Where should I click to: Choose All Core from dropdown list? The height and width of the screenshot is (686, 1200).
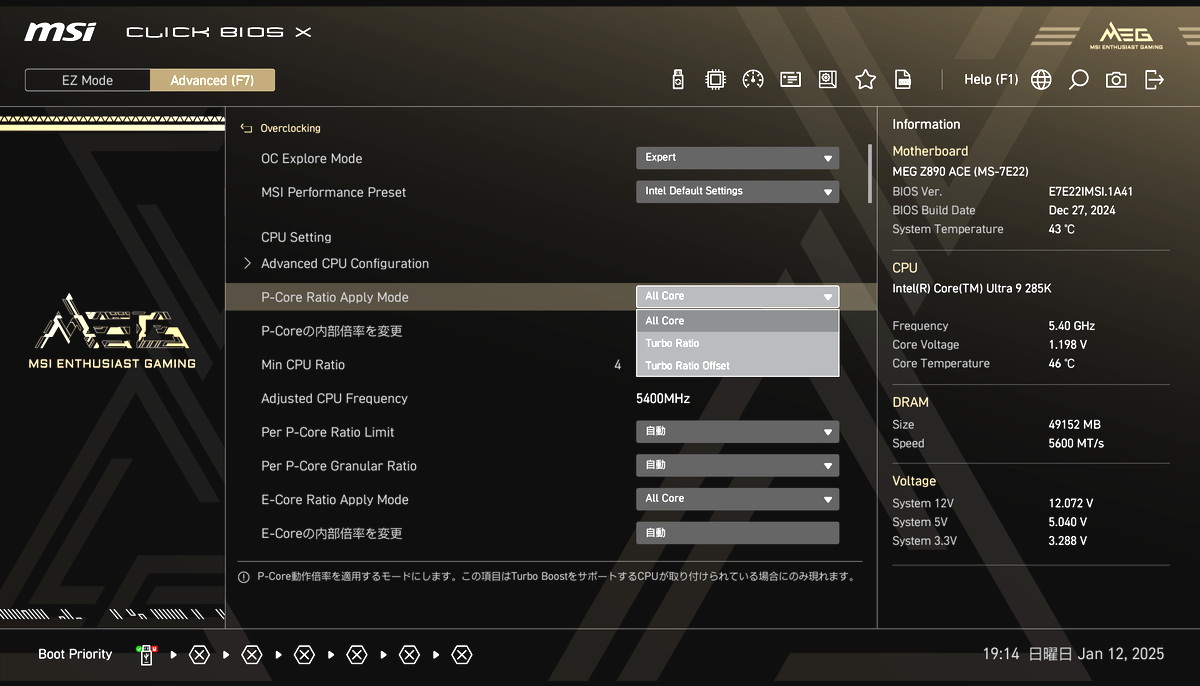click(x=737, y=321)
